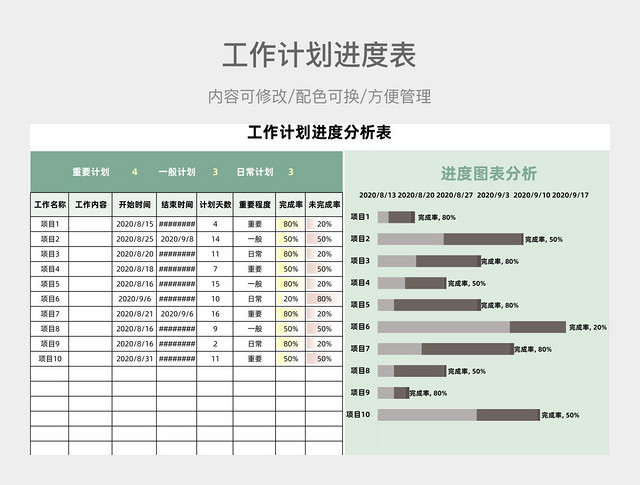Screen dimensions: 640x485
Task: Select start date 2020/8/25 of 项目2
Action: (134, 239)
